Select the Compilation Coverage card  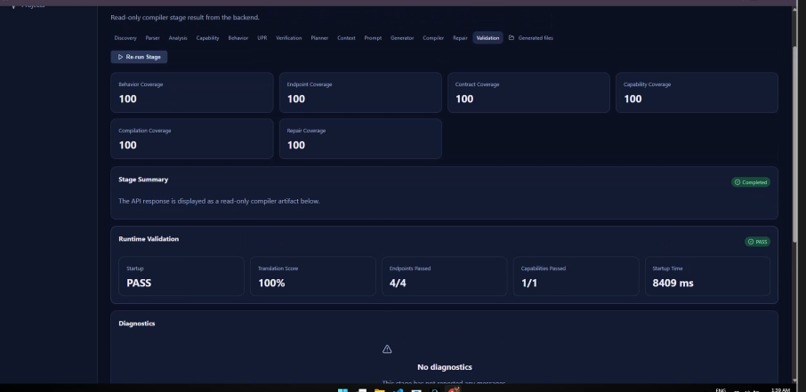point(192,139)
